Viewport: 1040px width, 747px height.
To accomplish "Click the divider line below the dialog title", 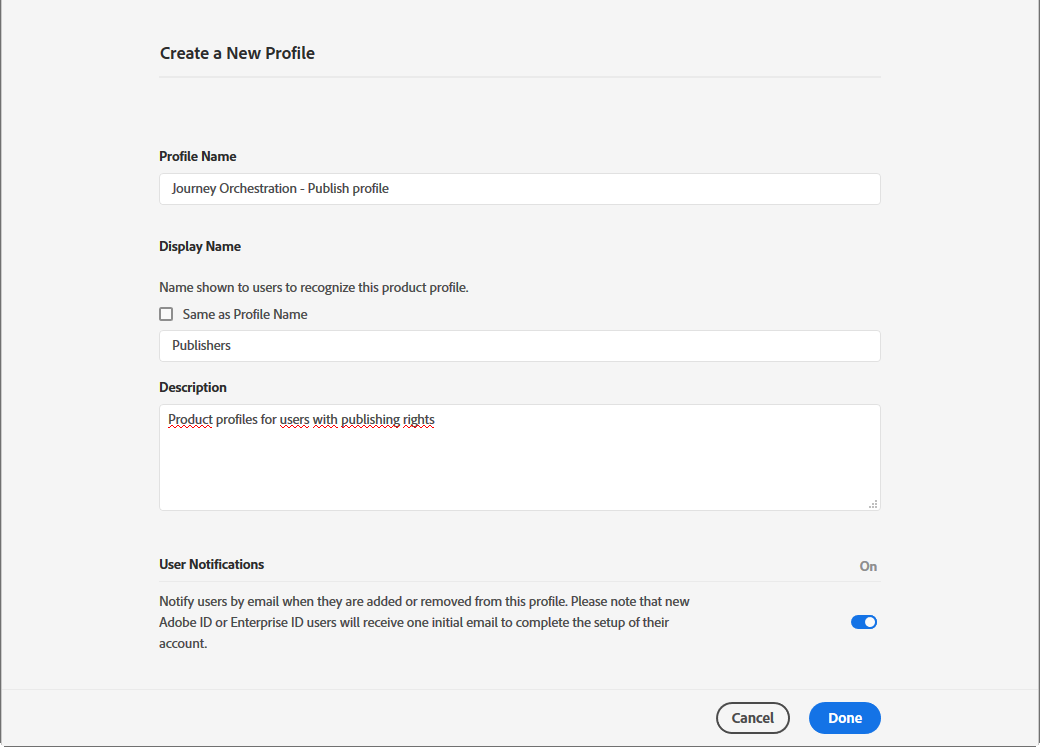I will [x=519, y=77].
